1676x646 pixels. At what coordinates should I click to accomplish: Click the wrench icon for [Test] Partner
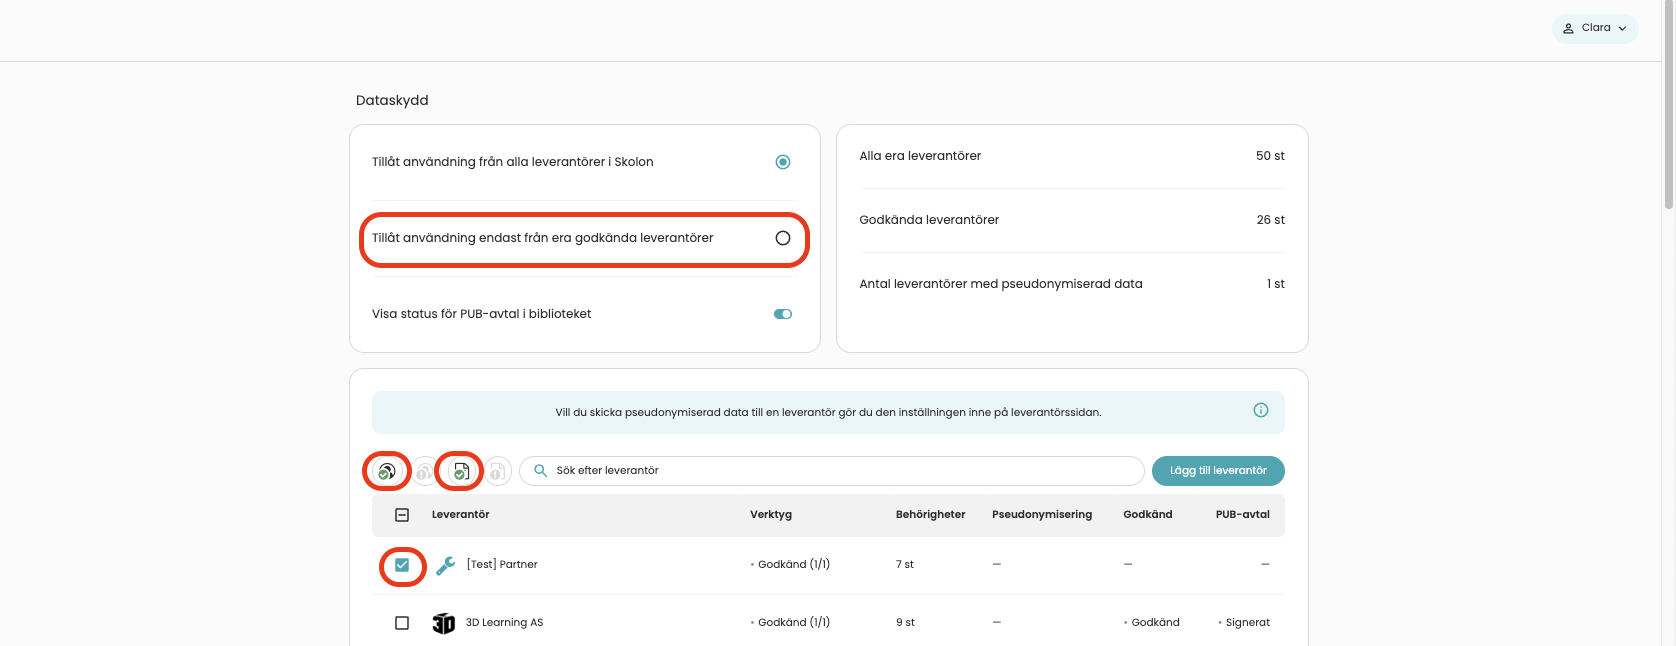click(x=446, y=565)
